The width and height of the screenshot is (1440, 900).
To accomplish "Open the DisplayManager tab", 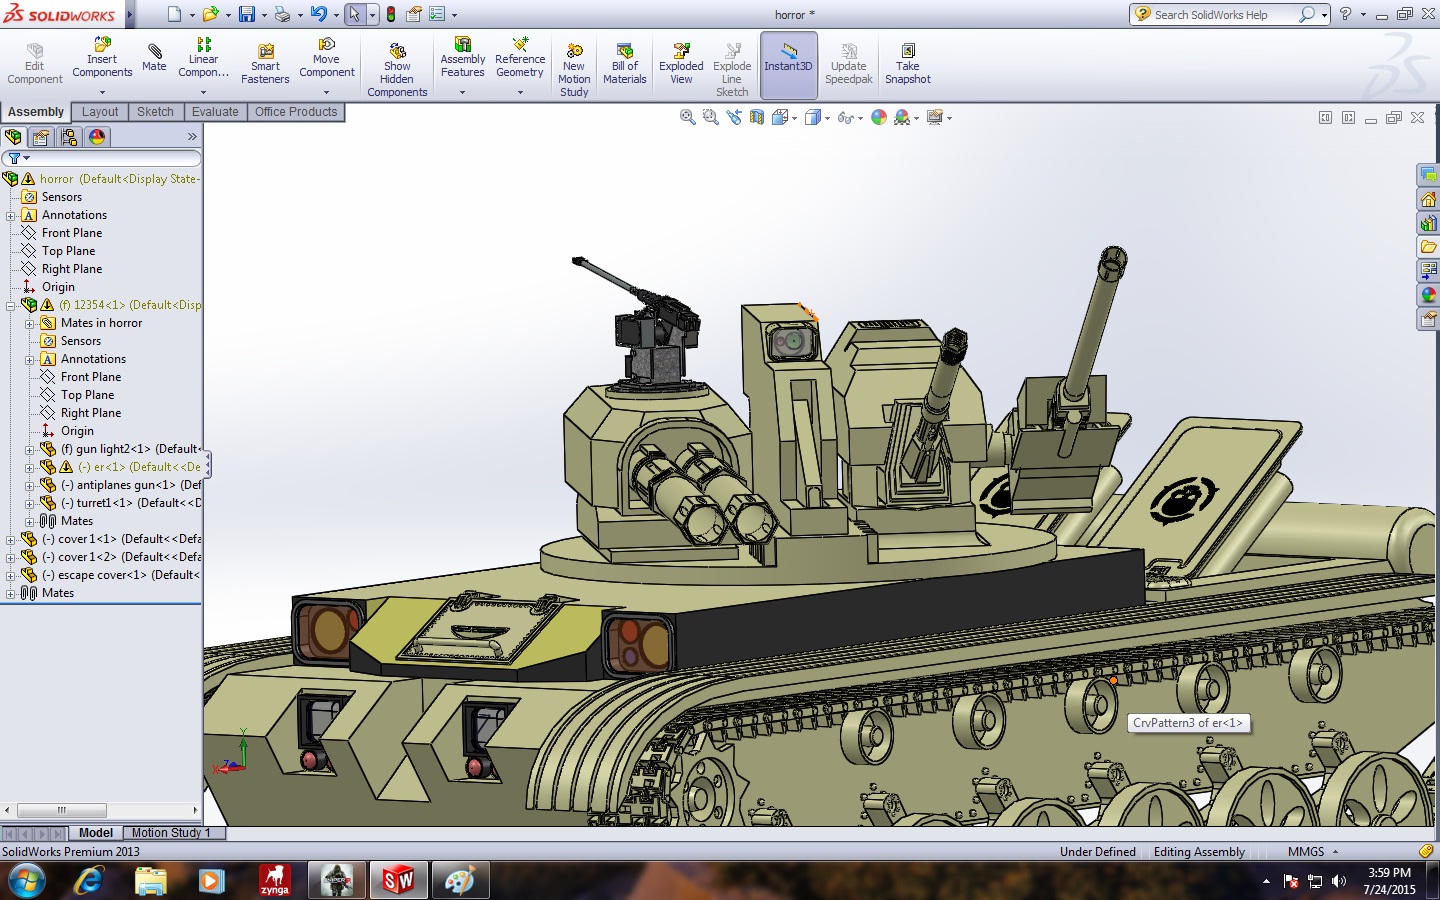I will pyautogui.click(x=97, y=137).
